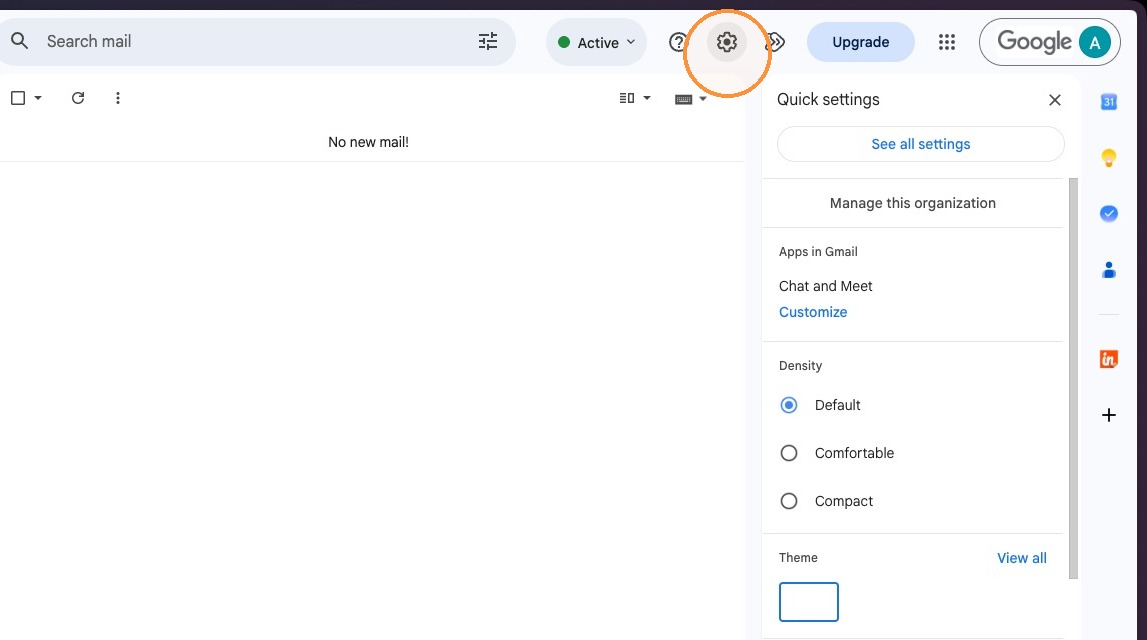Select Default density
1147x640 pixels.
(789, 405)
